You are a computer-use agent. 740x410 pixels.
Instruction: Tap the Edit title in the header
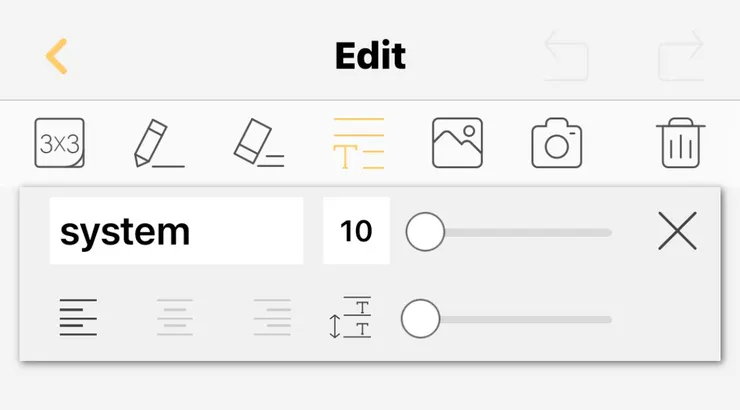click(370, 56)
